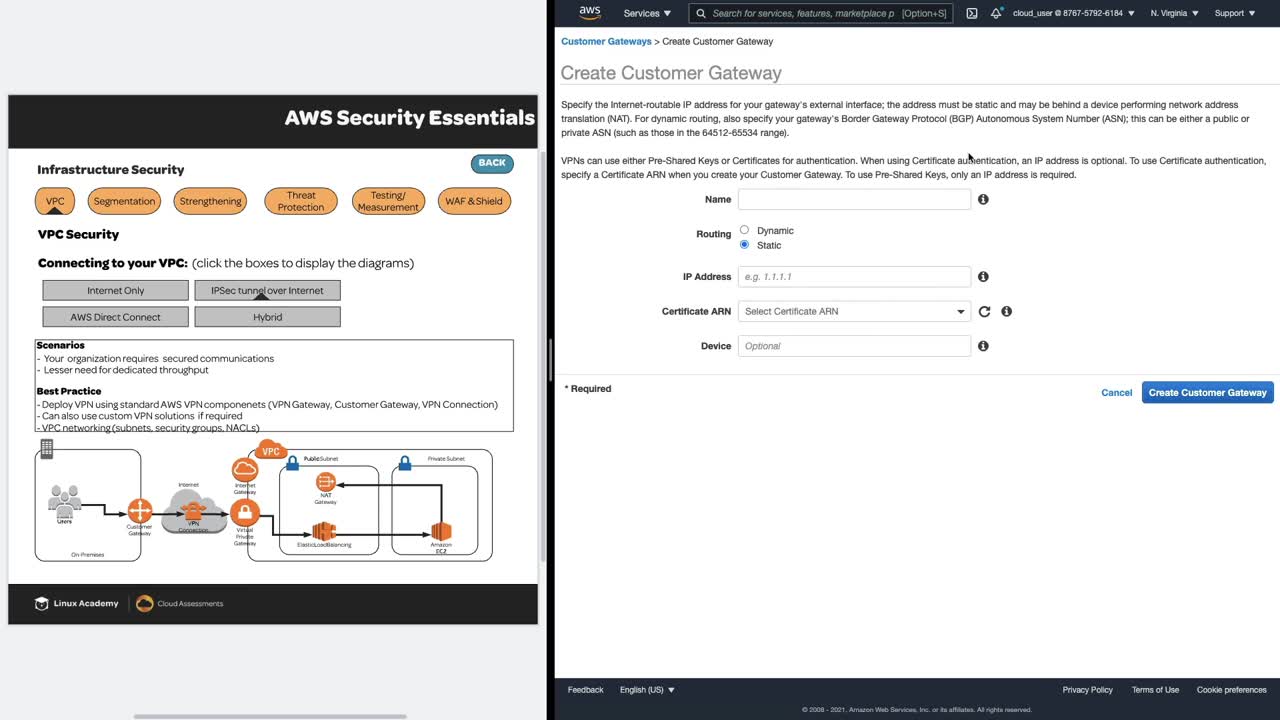The image size is (1280, 720).
Task: Click the Private Subnet lock icon
Action: pos(405,463)
